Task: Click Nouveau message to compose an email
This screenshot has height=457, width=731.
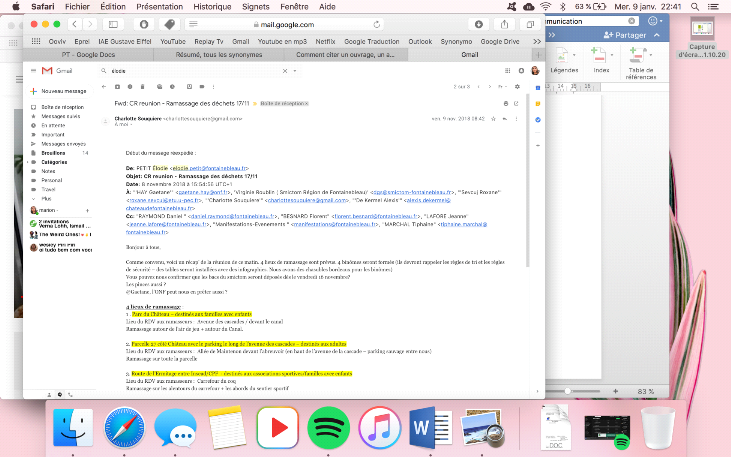Action: (x=62, y=91)
